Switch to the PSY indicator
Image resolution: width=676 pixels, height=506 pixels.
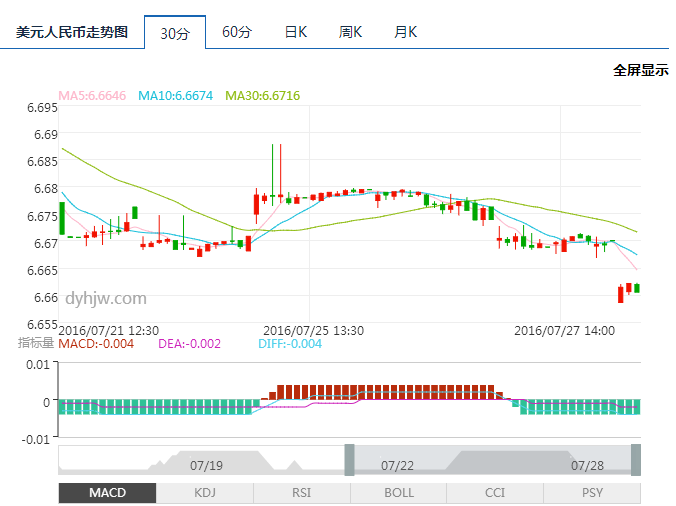592,493
